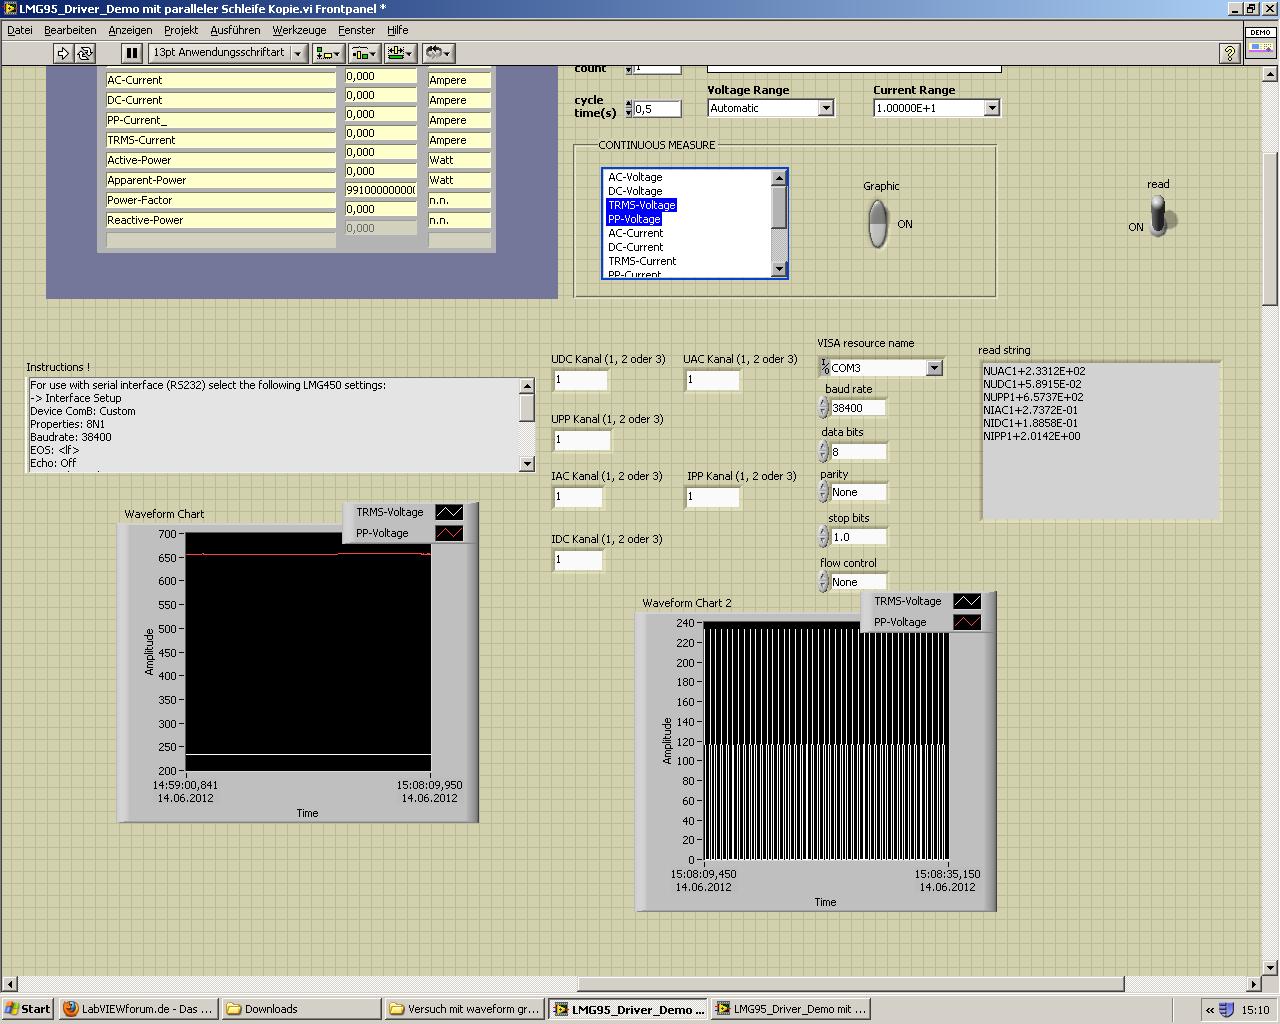Viewport: 1280px width, 1024px height.
Task: Open the VISA resource name COM3 dropdown
Action: (x=934, y=368)
